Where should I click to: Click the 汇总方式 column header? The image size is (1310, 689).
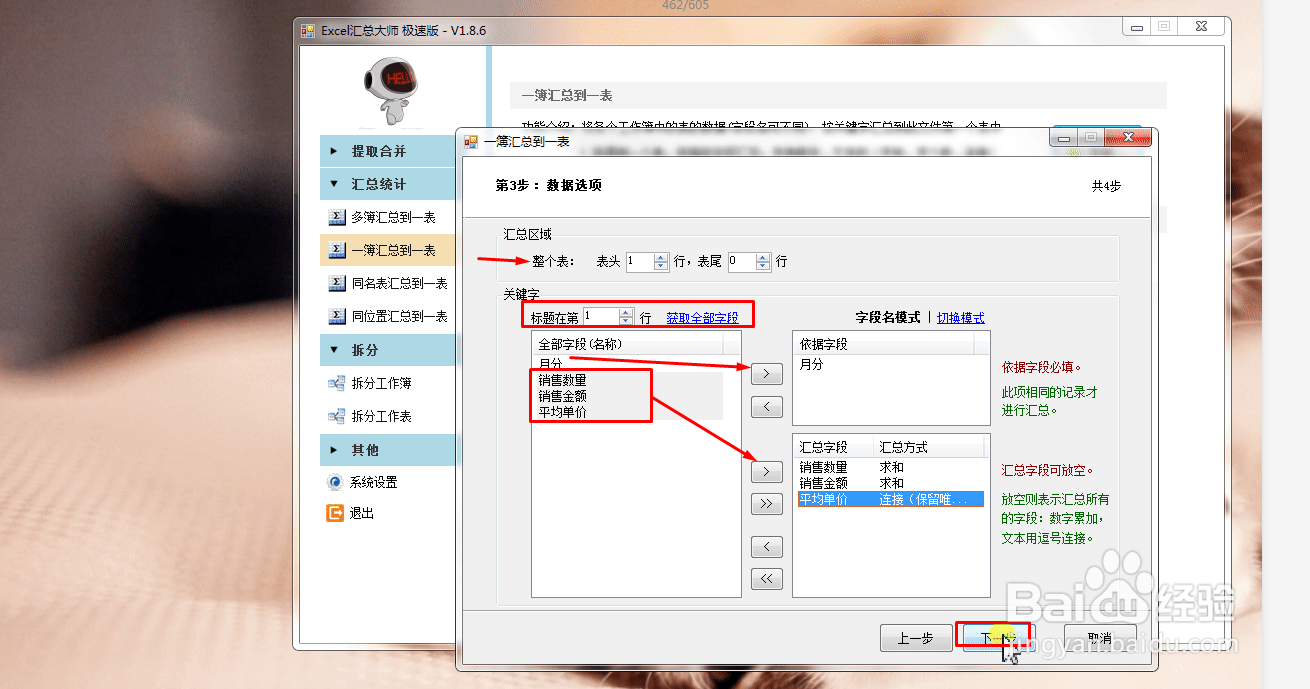tap(928, 447)
